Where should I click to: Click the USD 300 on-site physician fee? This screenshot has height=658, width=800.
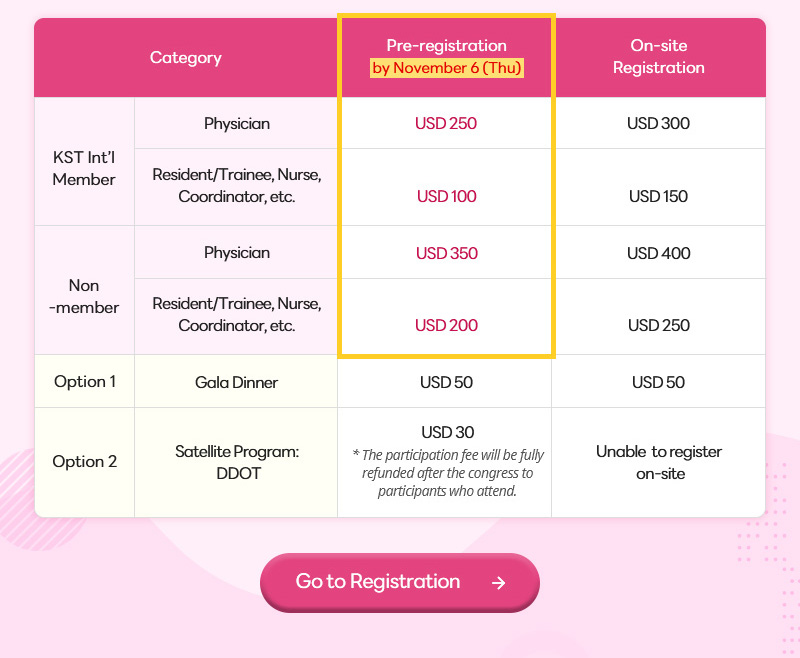click(x=658, y=124)
